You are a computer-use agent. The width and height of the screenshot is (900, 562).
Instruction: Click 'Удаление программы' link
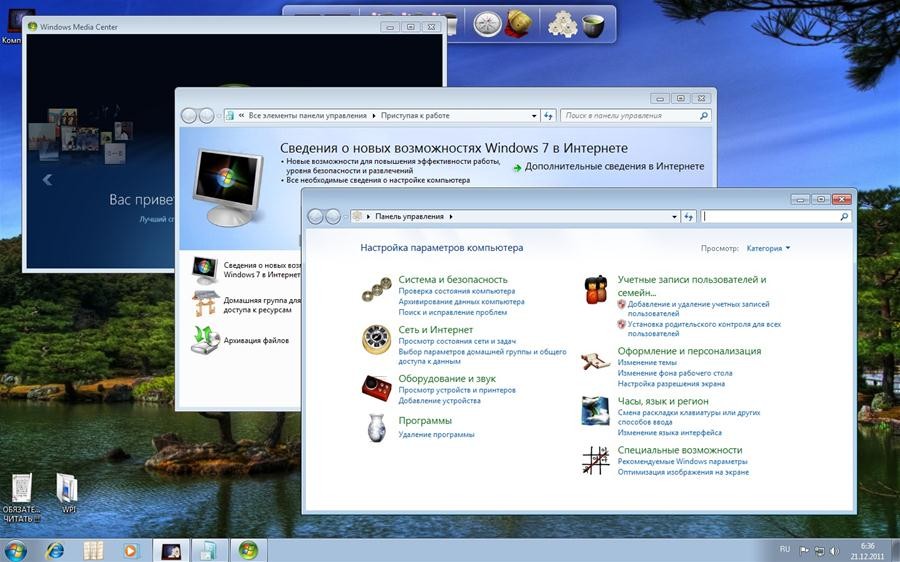click(x=436, y=435)
